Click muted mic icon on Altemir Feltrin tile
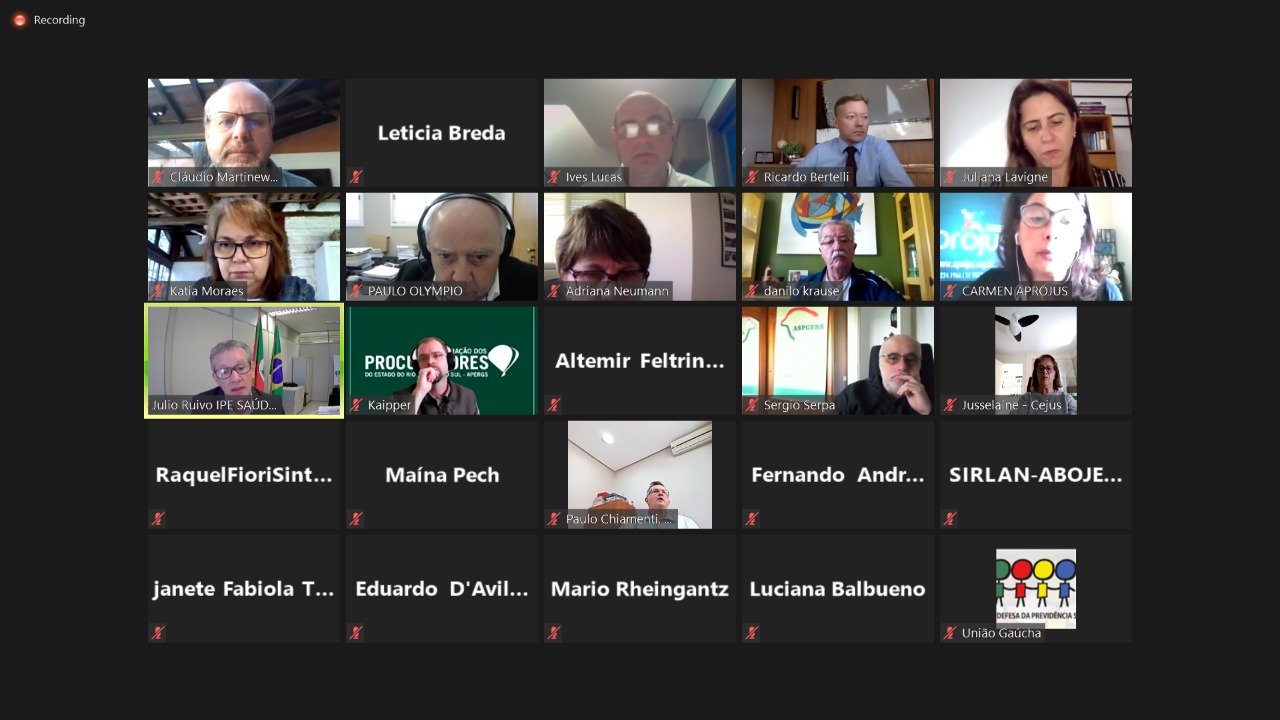Screen dimensions: 1280x720 coord(554,405)
